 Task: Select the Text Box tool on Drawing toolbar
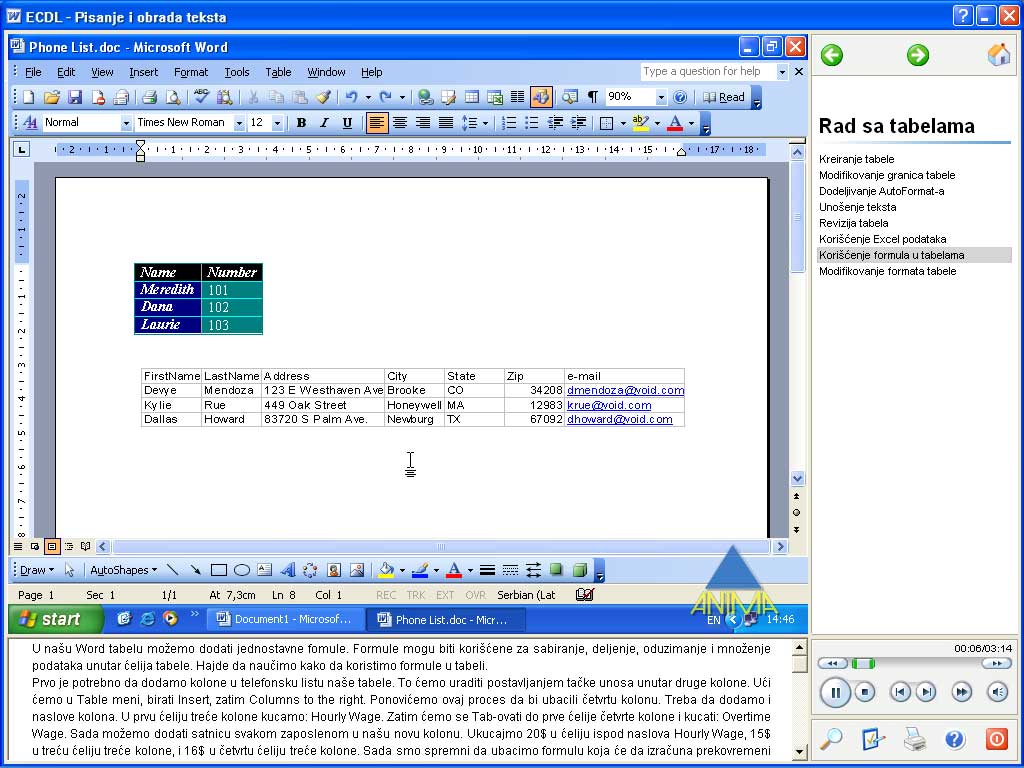[262, 570]
